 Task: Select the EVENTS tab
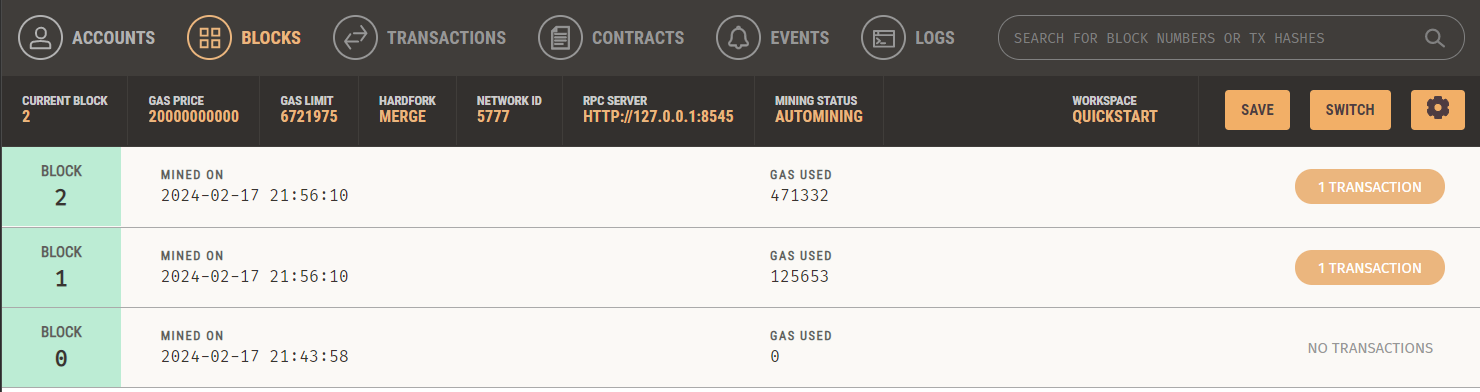[799, 38]
